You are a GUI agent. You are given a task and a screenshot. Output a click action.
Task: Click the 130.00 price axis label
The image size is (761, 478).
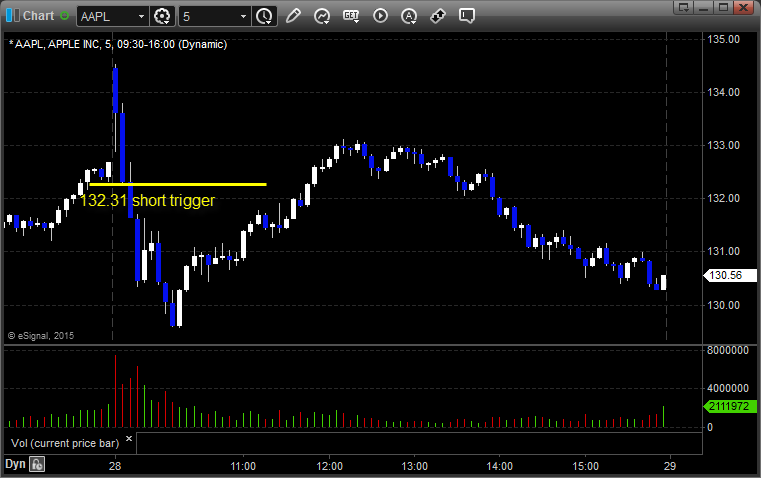click(724, 305)
